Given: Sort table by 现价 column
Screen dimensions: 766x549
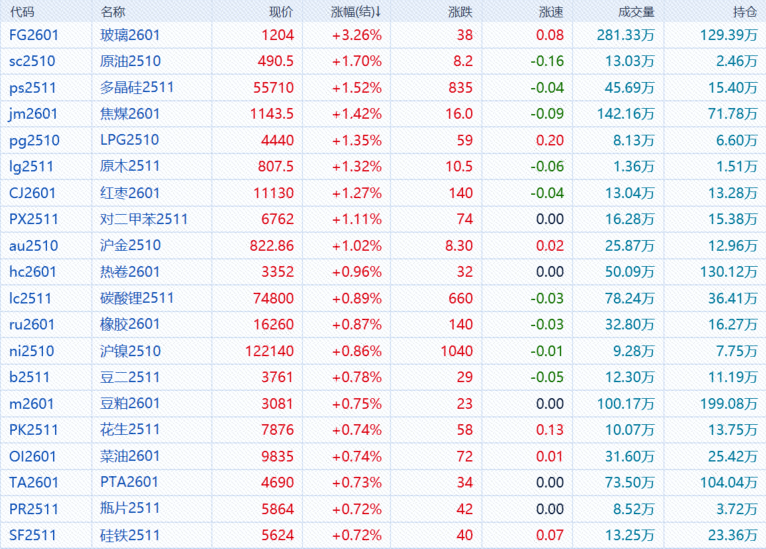Looking at the screenshot, I should point(281,11).
